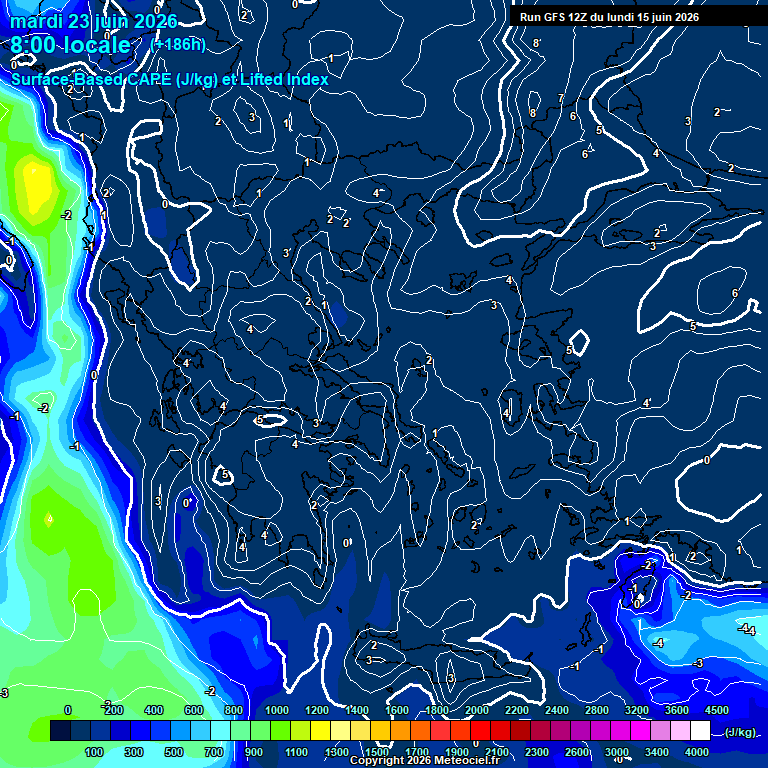This screenshot has width=768, height=768.
Task: Click the '700' label below the legend
Action: click(x=214, y=752)
